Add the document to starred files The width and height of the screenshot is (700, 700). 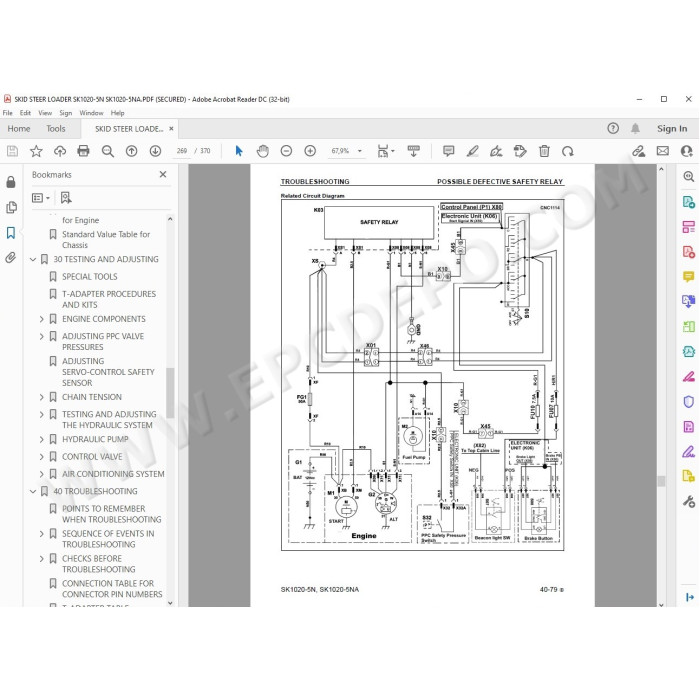tap(36, 151)
